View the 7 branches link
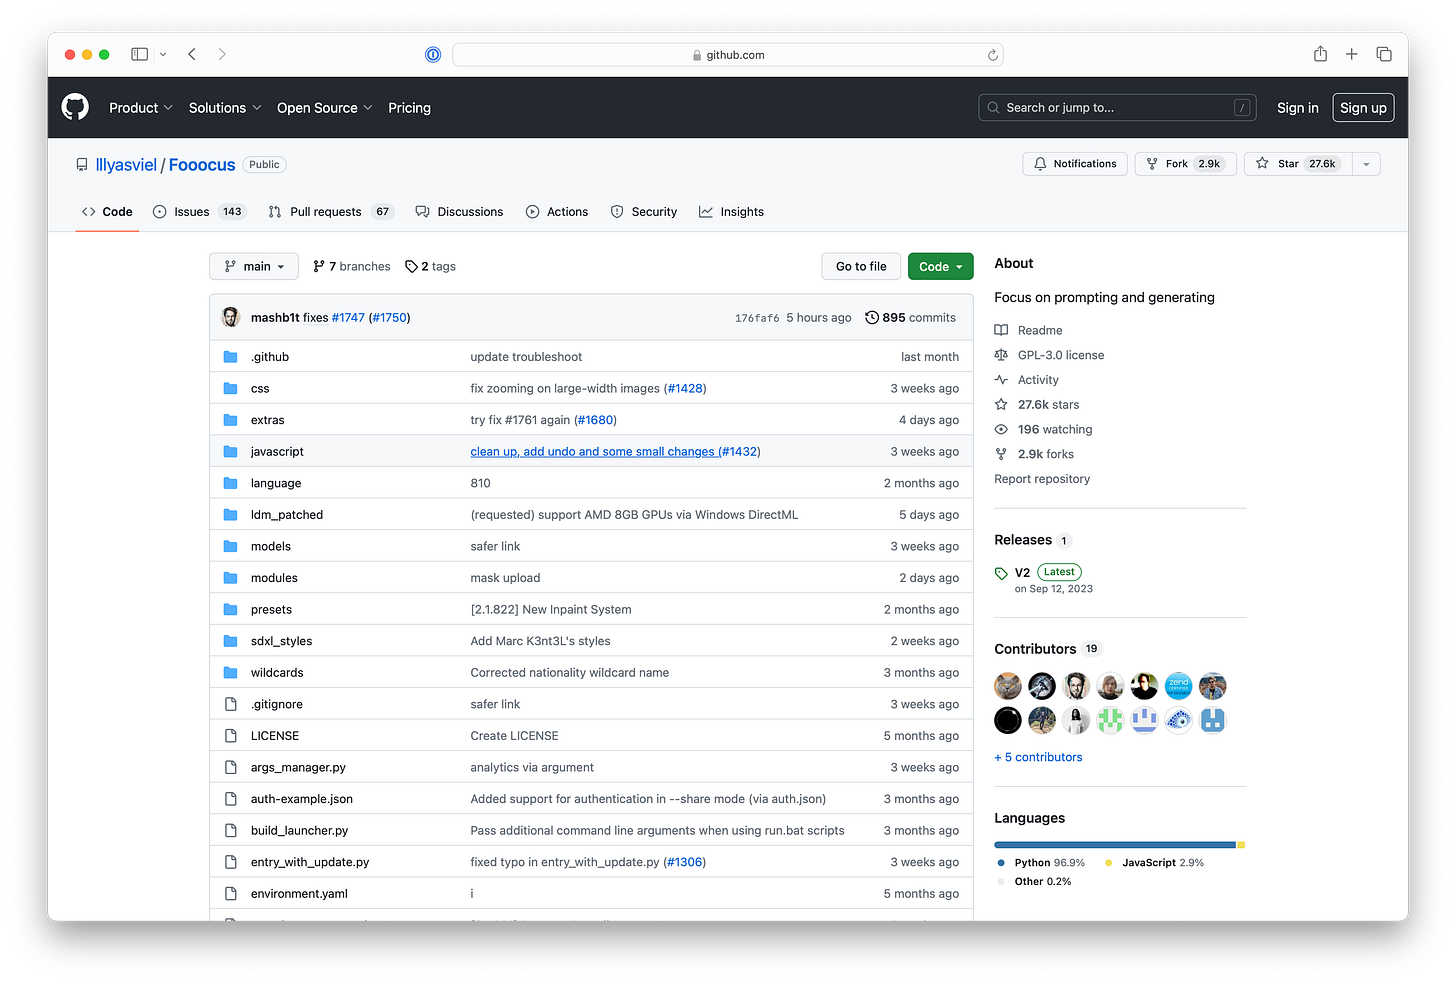 pos(352,266)
